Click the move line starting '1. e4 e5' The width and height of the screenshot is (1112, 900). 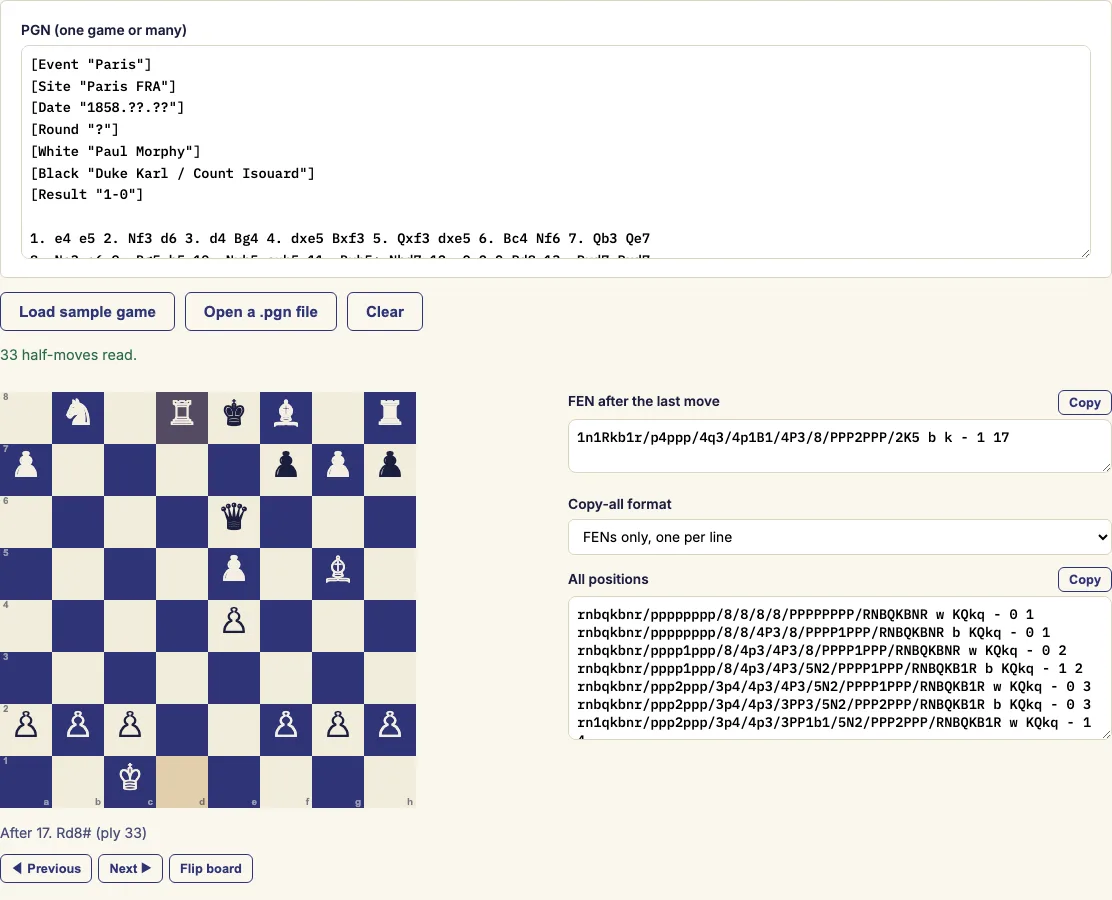340,238
